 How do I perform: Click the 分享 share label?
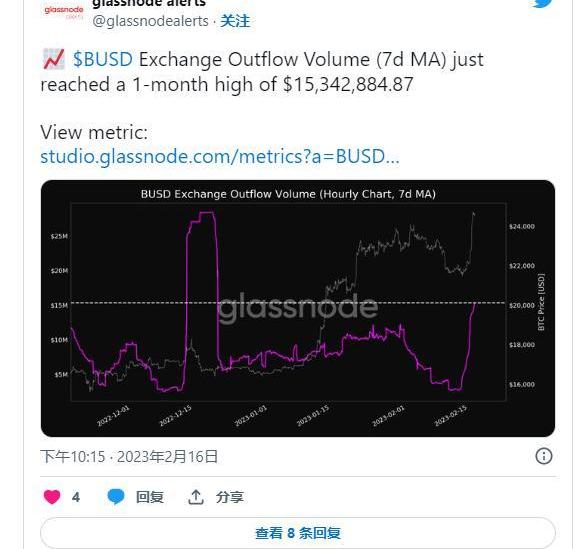[x=229, y=497]
